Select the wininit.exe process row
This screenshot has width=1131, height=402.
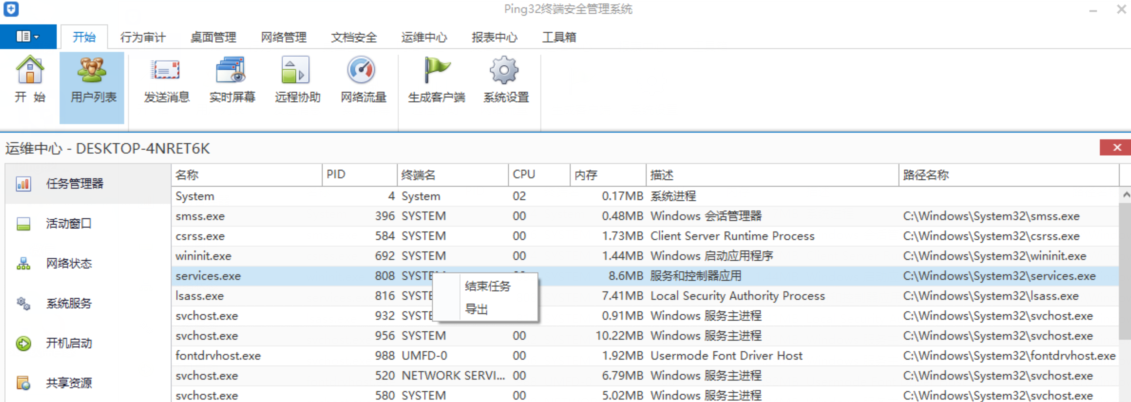(x=645, y=255)
